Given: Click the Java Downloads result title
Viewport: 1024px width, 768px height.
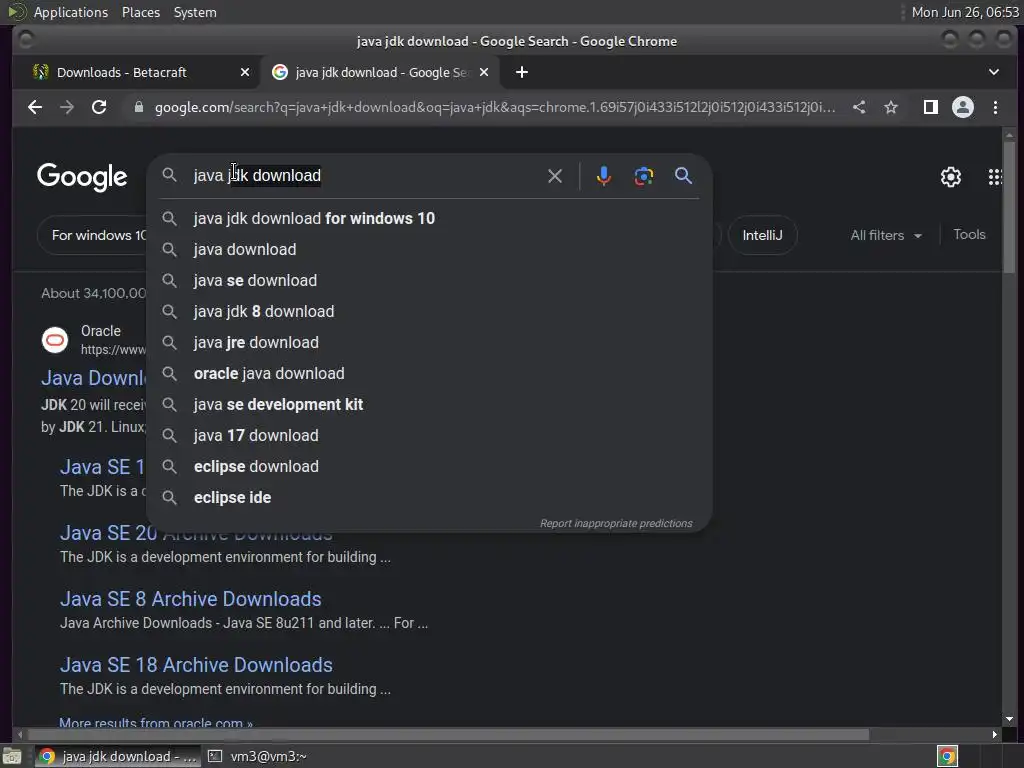Looking at the screenshot, I should pyautogui.click(x=93, y=378).
